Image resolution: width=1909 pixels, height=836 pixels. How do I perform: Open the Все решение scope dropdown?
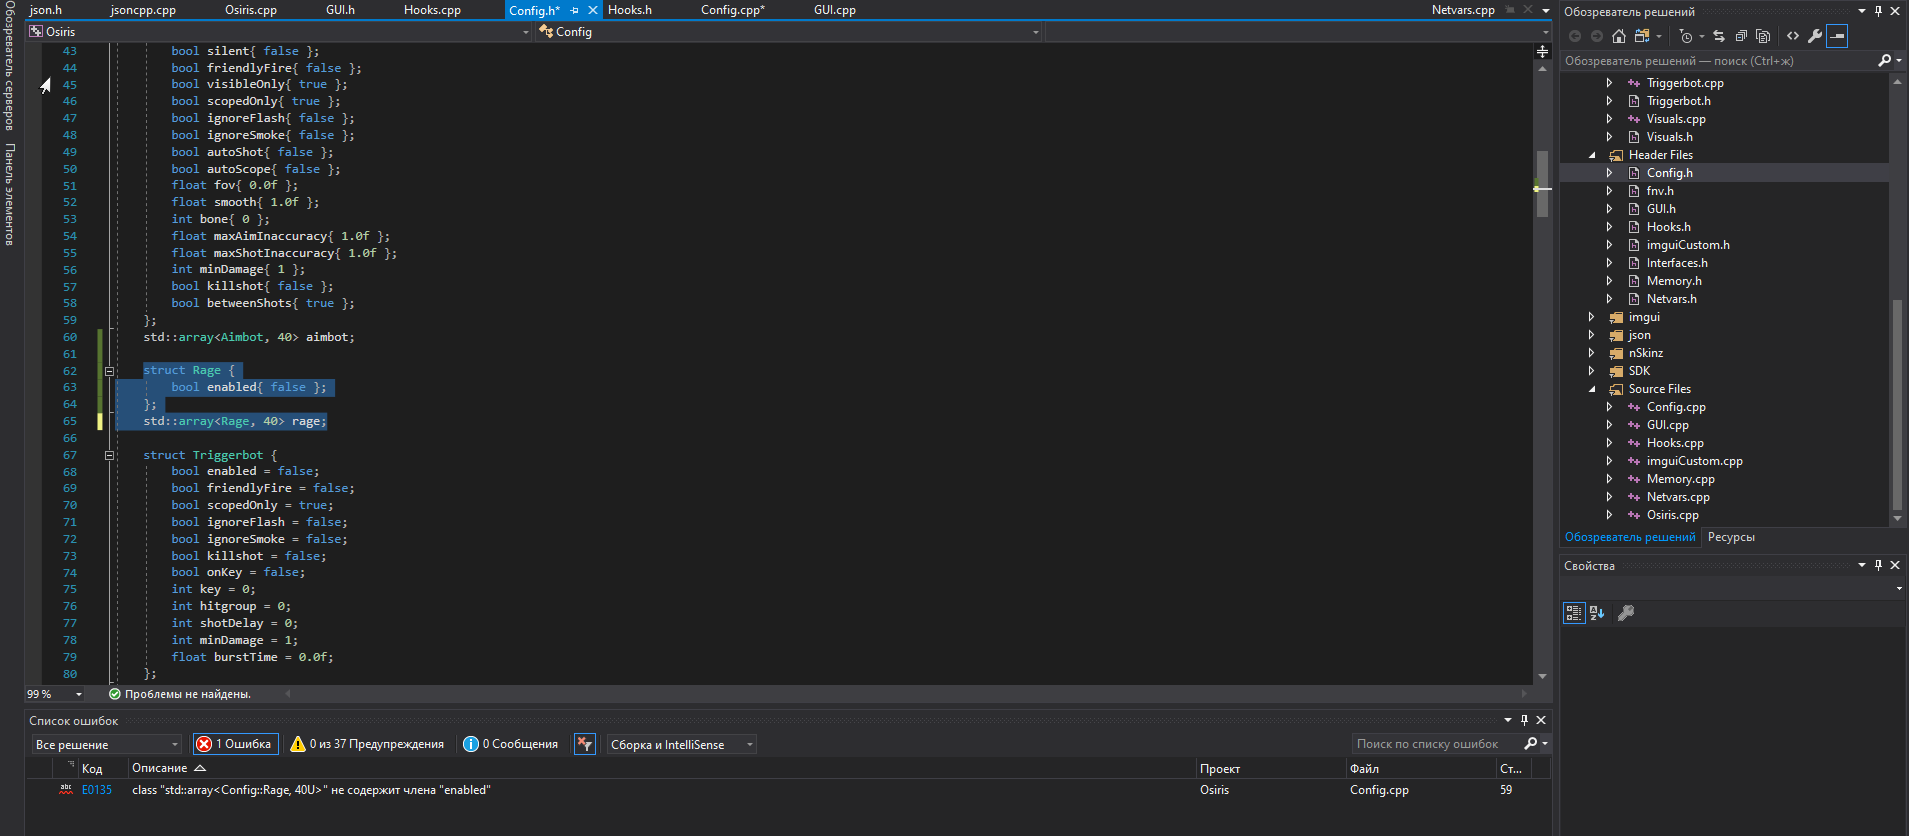click(x=107, y=744)
